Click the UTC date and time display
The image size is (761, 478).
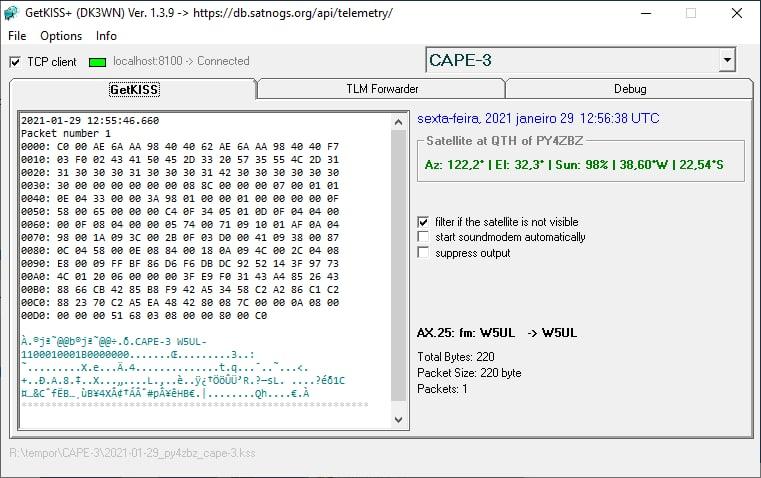(538, 118)
